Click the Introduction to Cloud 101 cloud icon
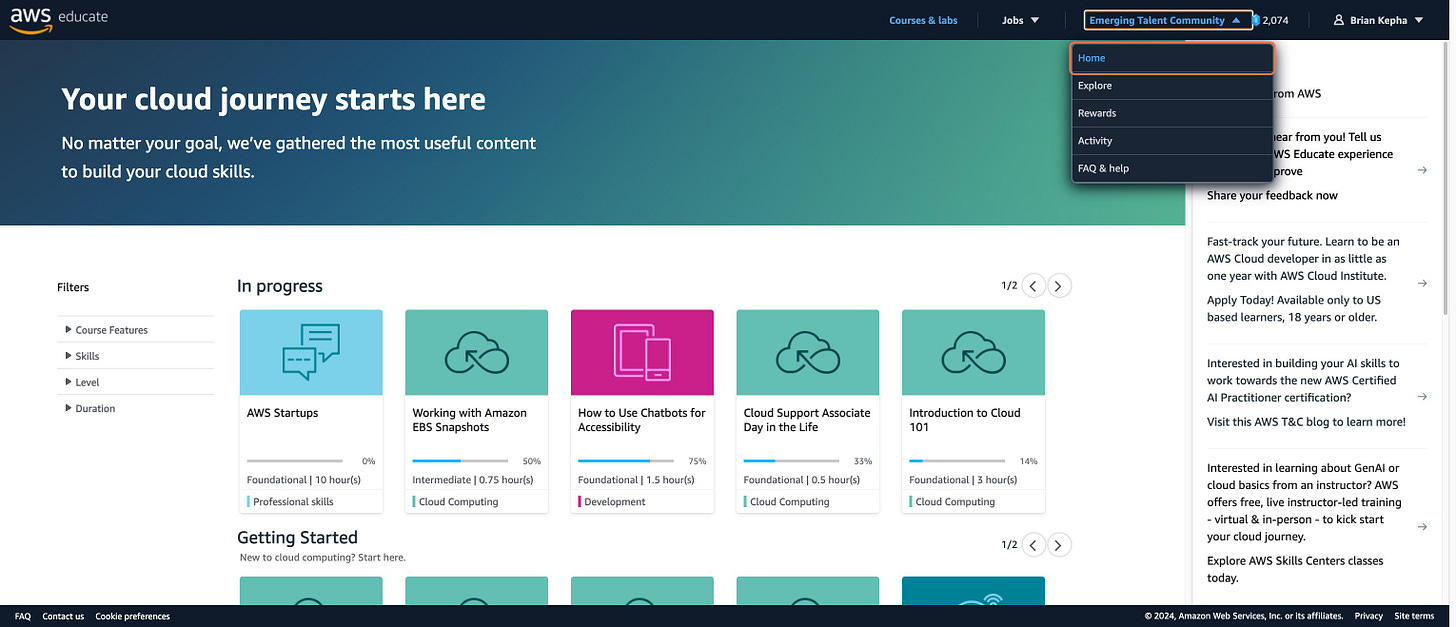The height and width of the screenshot is (627, 1456). pyautogui.click(x=973, y=352)
